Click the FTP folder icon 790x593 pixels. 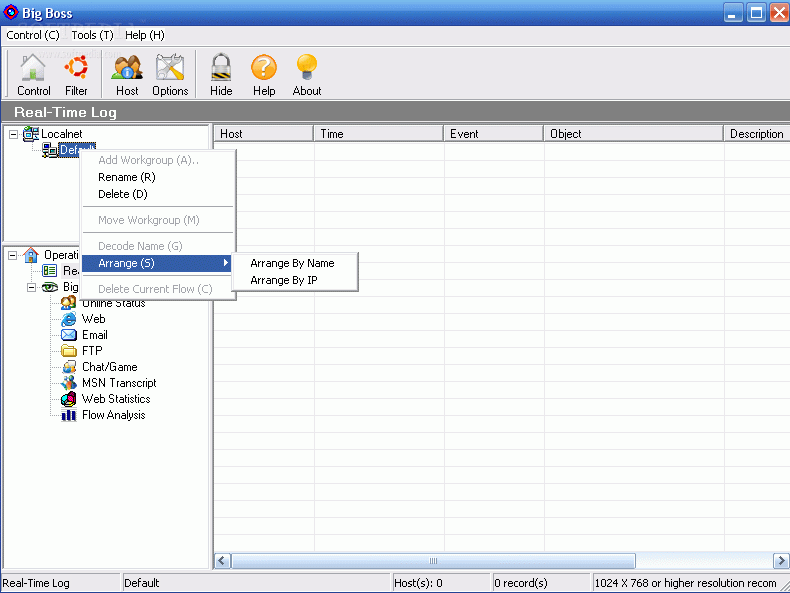point(69,351)
